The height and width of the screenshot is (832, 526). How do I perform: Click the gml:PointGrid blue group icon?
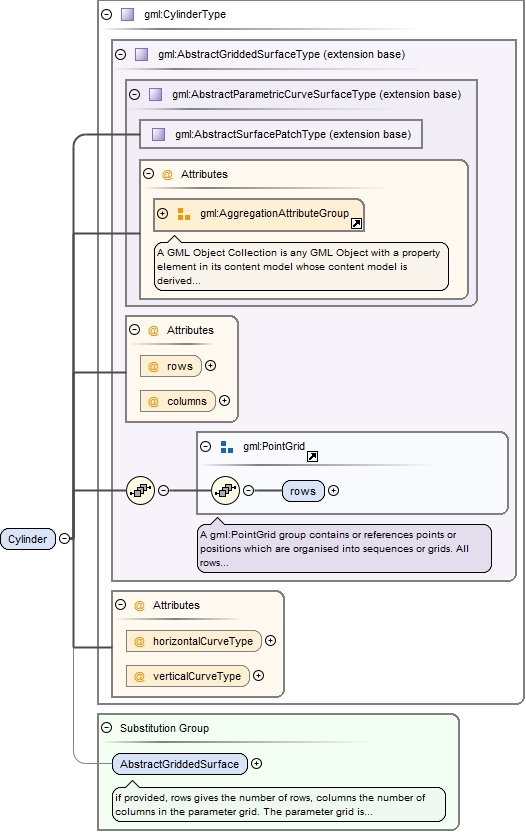point(227,447)
